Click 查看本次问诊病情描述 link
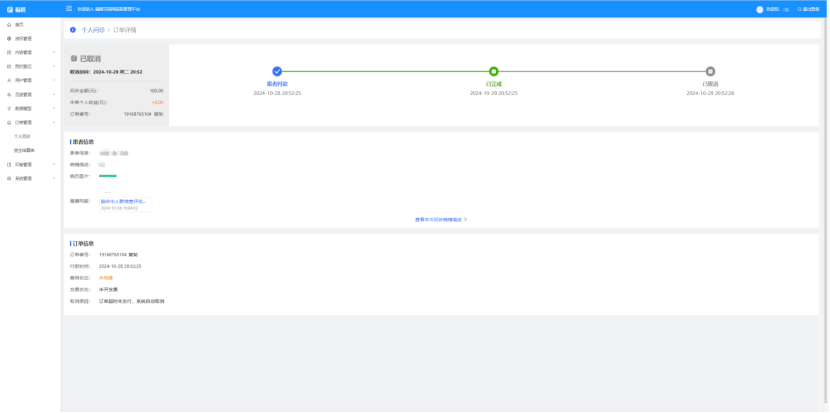 pyautogui.click(x=440, y=219)
